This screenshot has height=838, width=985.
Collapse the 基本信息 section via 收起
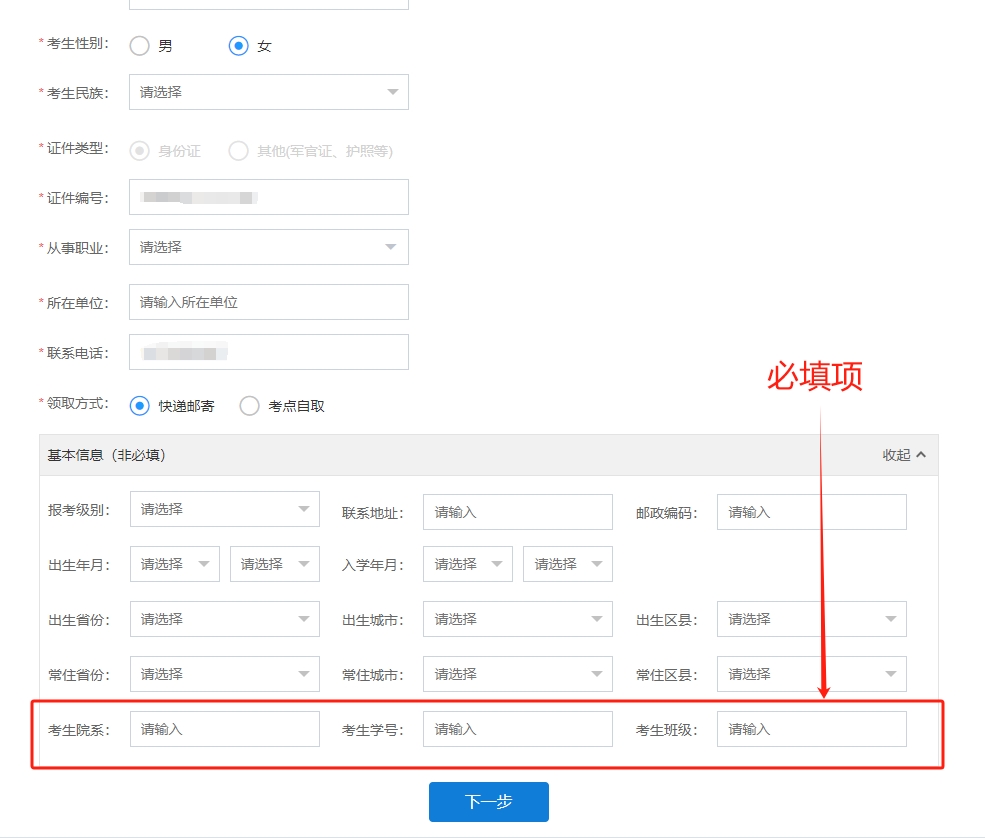(904, 455)
